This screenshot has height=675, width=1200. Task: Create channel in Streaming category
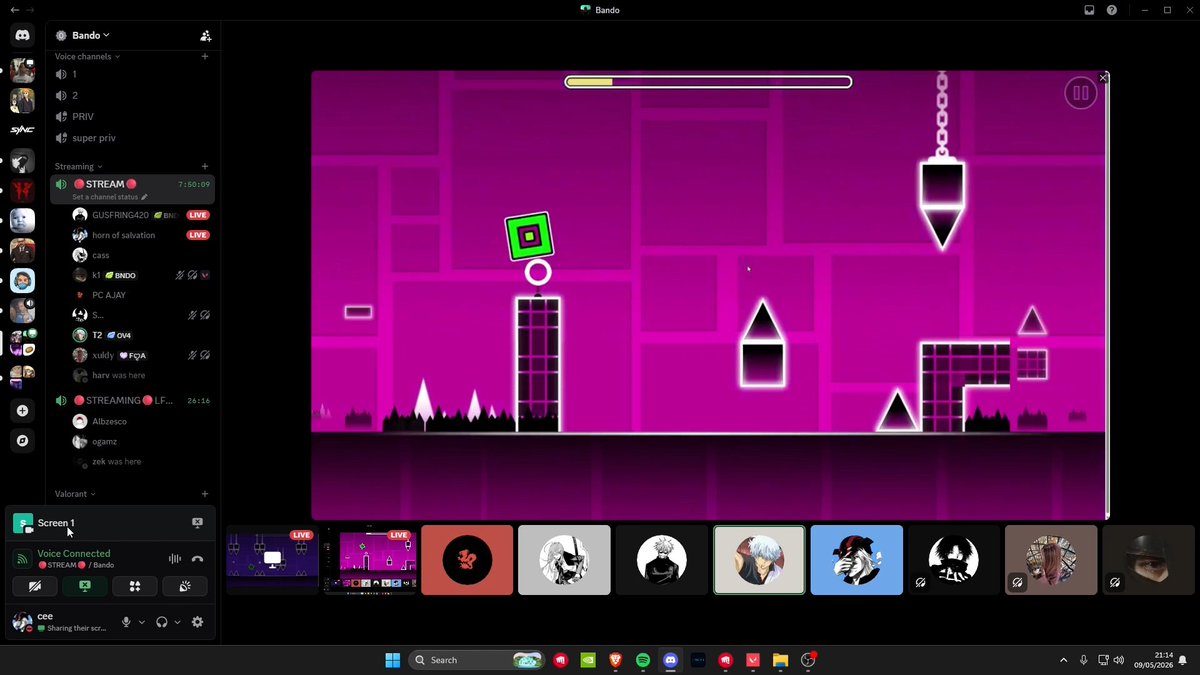tap(205, 166)
